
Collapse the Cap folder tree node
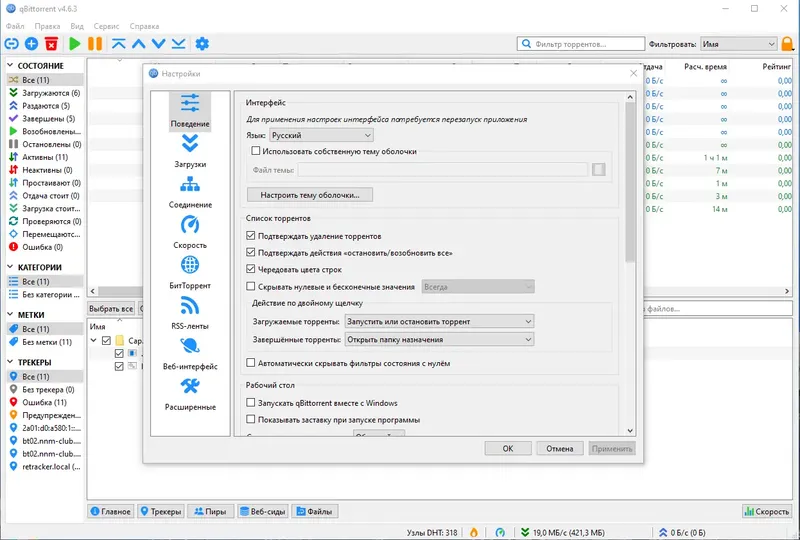coord(94,340)
